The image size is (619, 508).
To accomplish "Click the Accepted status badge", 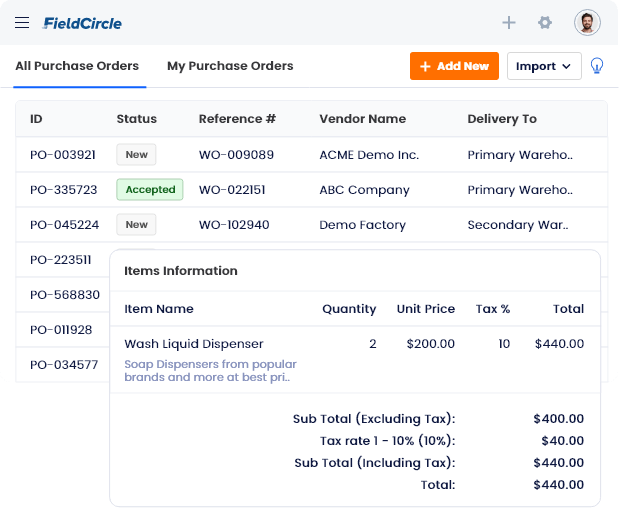I will 150,189.
